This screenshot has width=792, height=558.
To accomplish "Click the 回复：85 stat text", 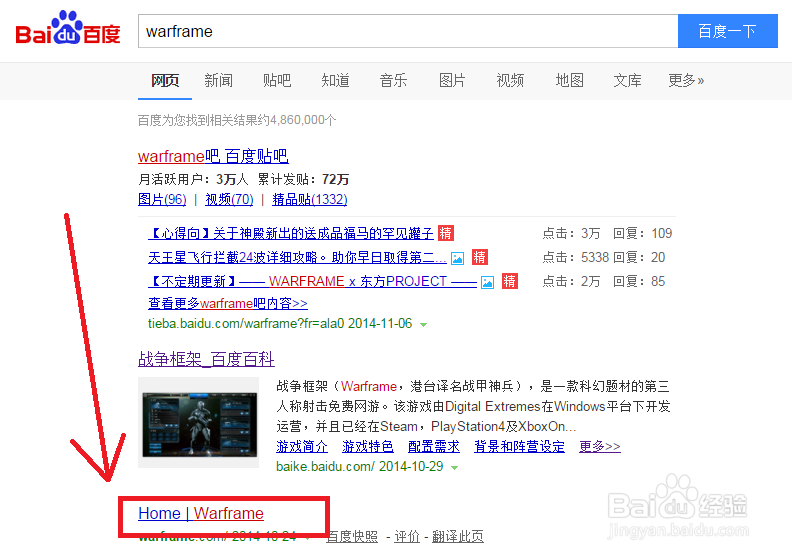I will pyautogui.click(x=639, y=281).
